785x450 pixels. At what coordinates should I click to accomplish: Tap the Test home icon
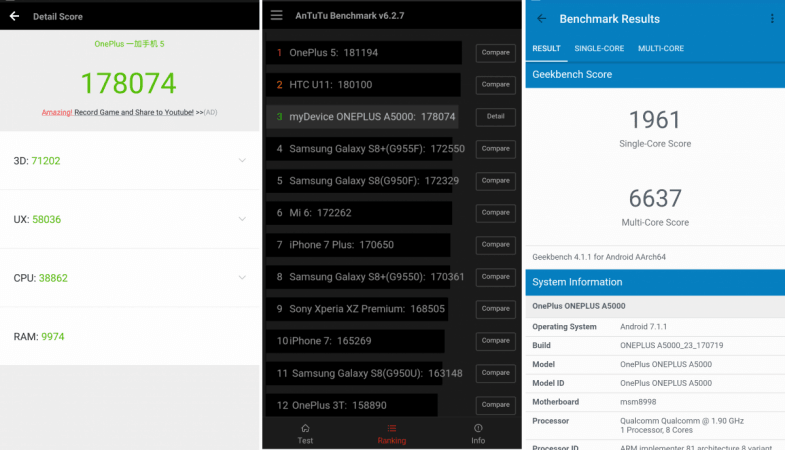pos(305,428)
